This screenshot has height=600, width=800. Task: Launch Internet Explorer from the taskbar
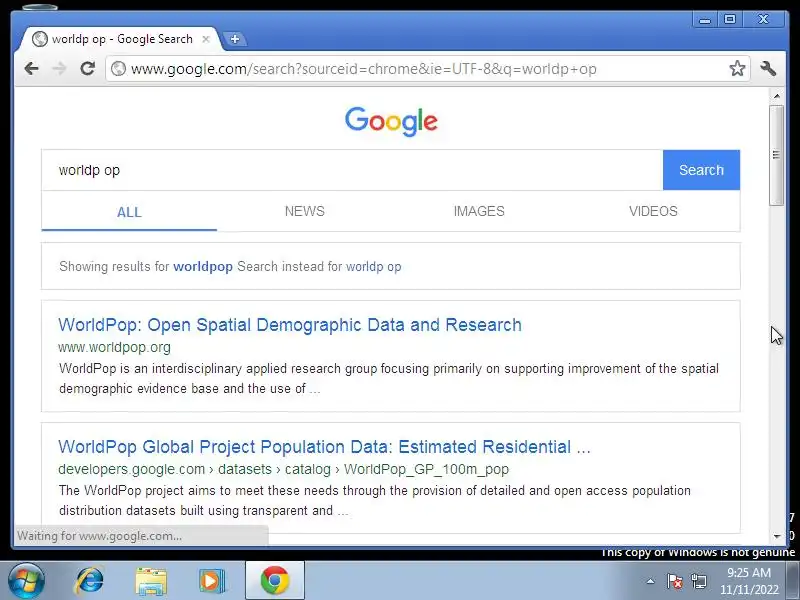click(x=89, y=581)
